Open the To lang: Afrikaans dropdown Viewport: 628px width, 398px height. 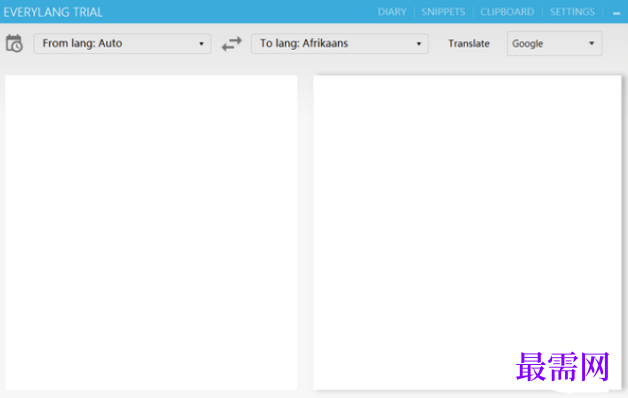coord(340,43)
